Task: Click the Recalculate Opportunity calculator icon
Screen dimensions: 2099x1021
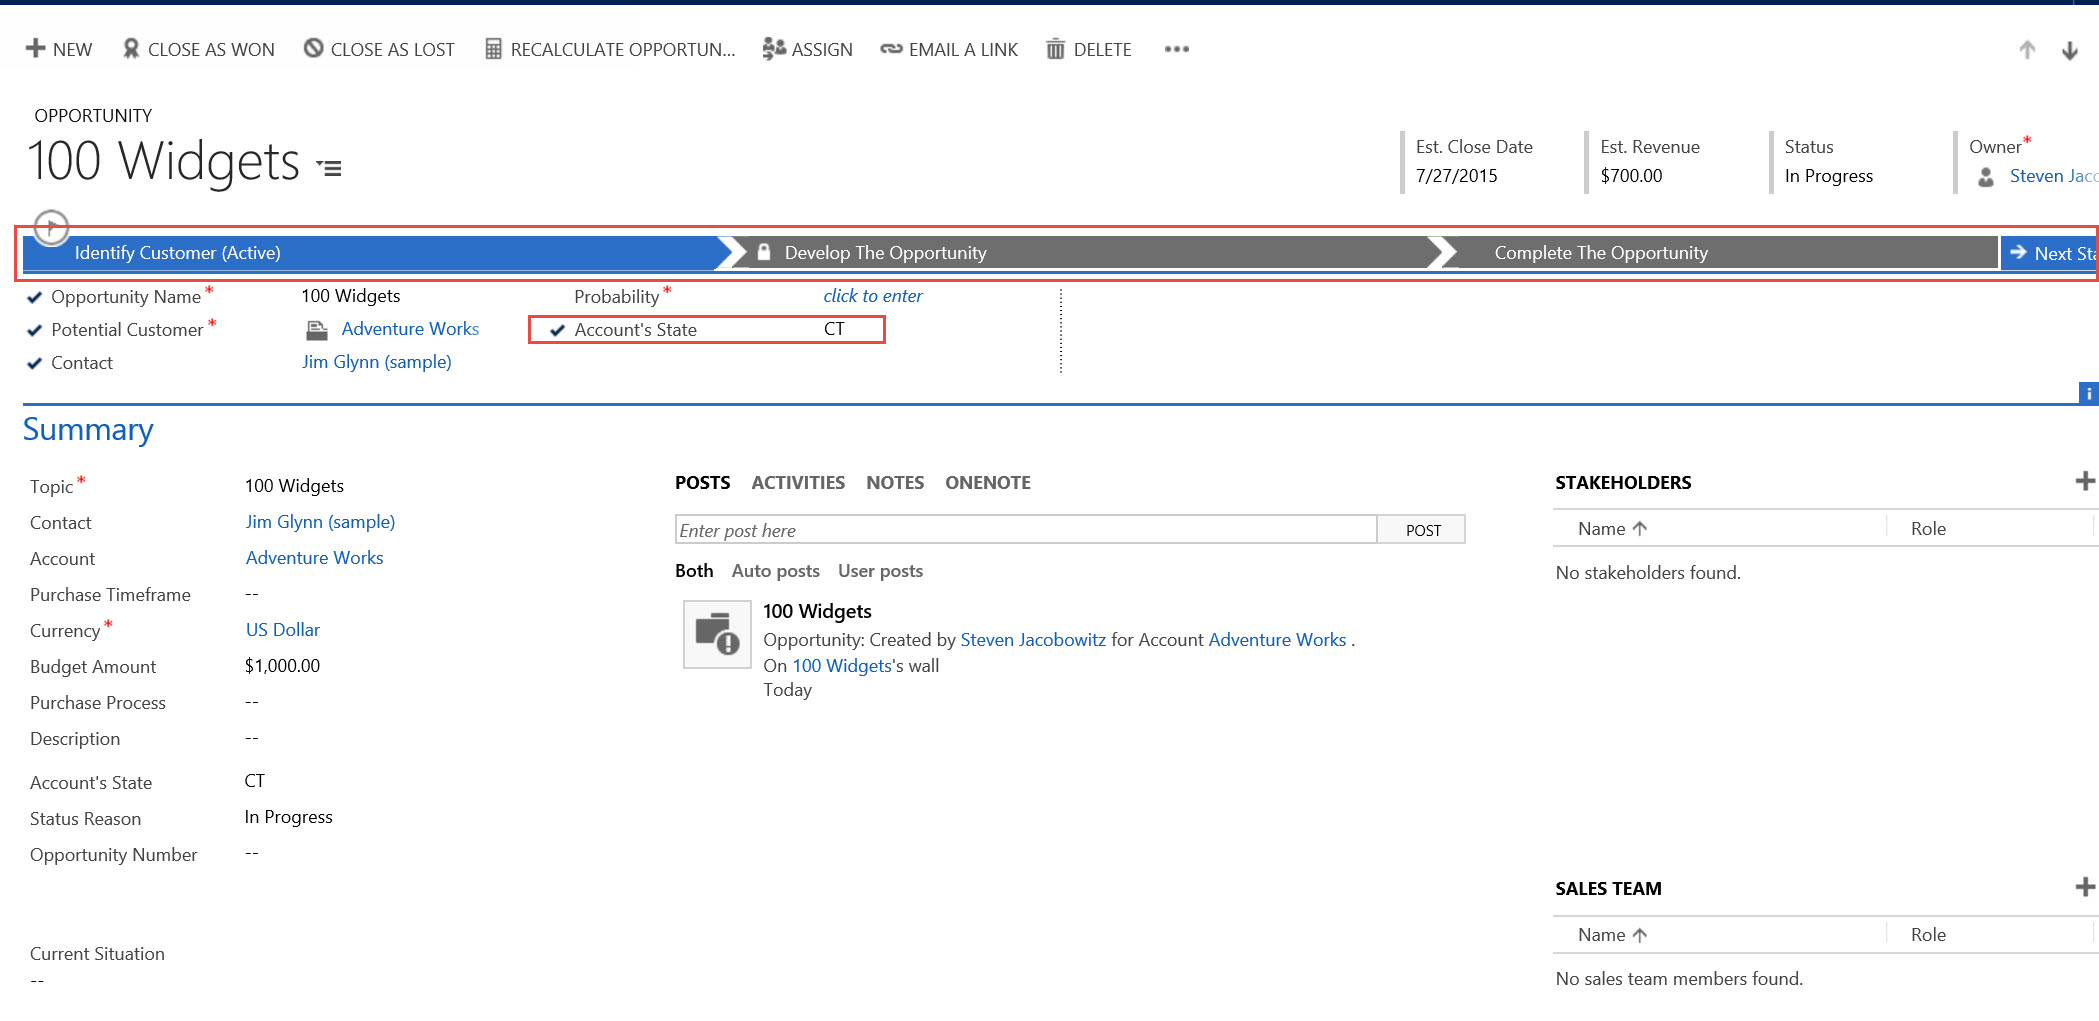Action: pyautogui.click(x=493, y=49)
